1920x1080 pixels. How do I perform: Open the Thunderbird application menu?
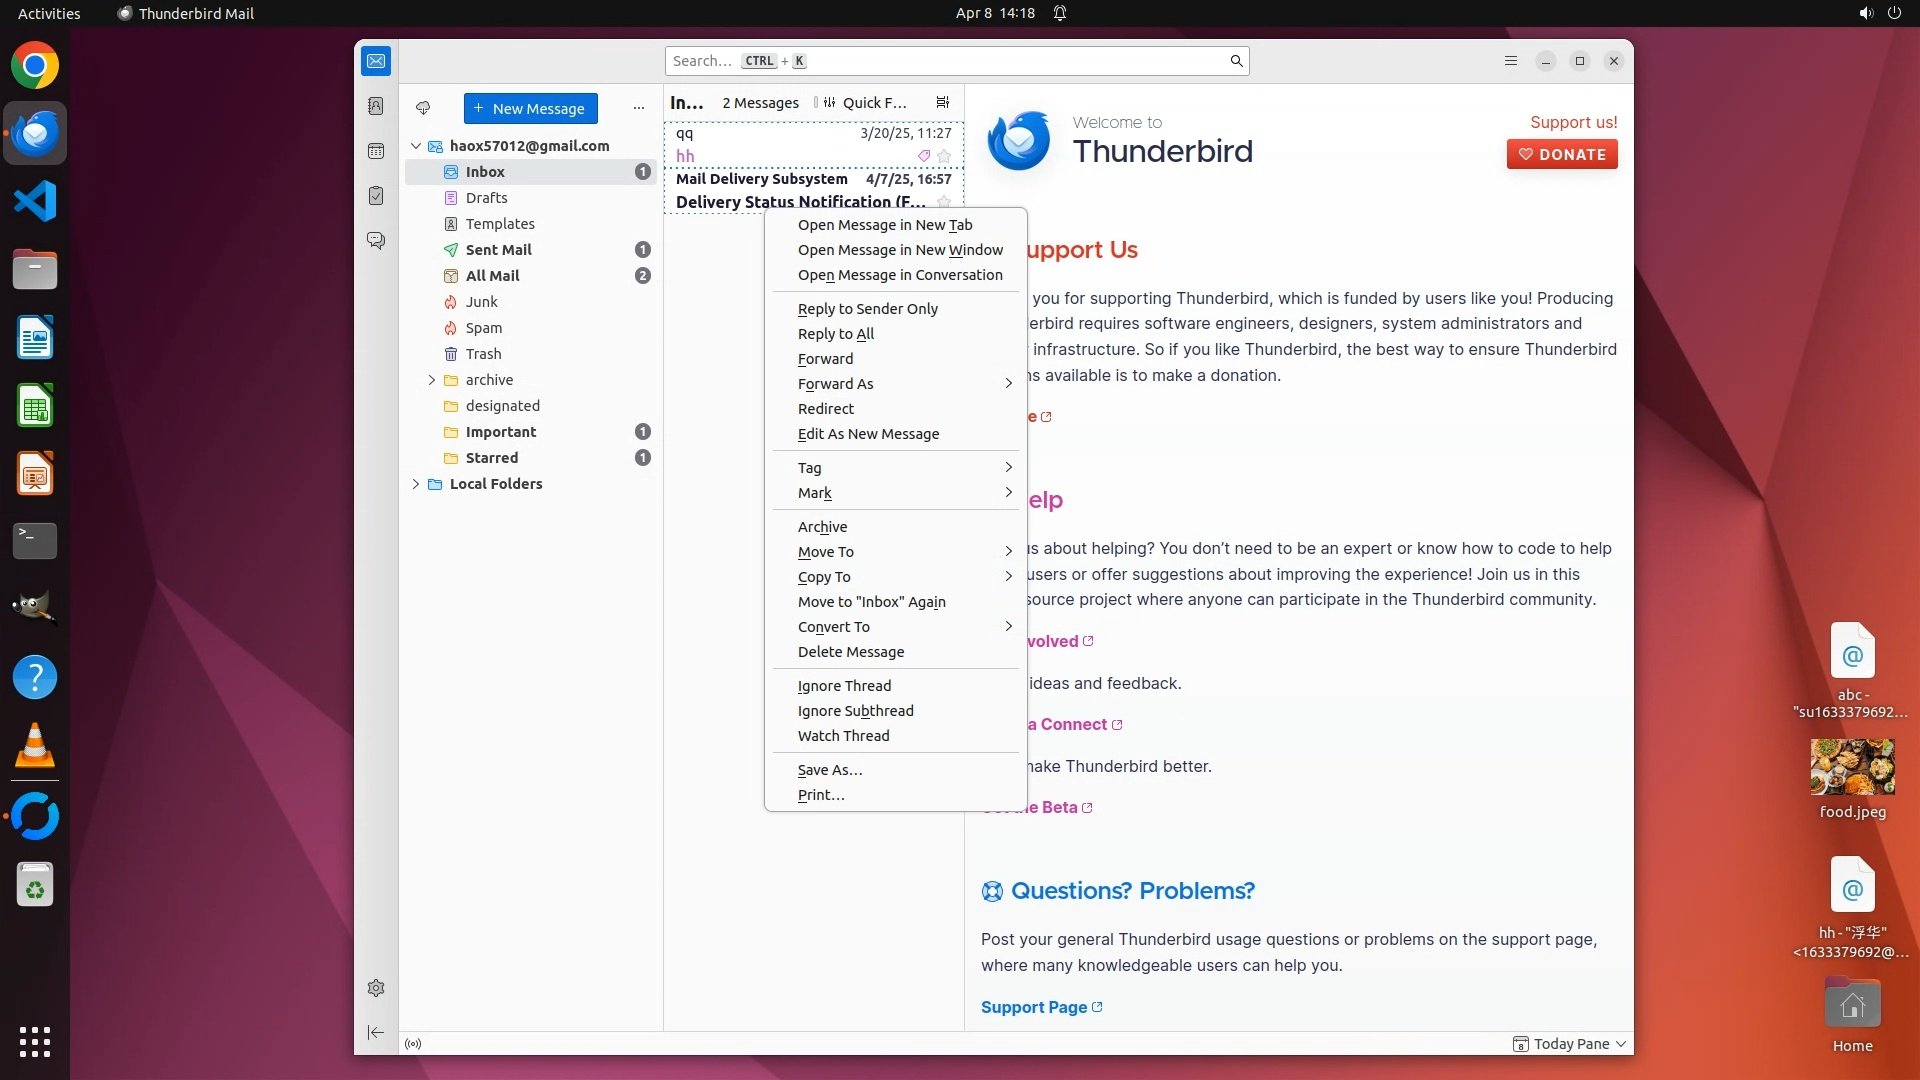[x=1511, y=61]
